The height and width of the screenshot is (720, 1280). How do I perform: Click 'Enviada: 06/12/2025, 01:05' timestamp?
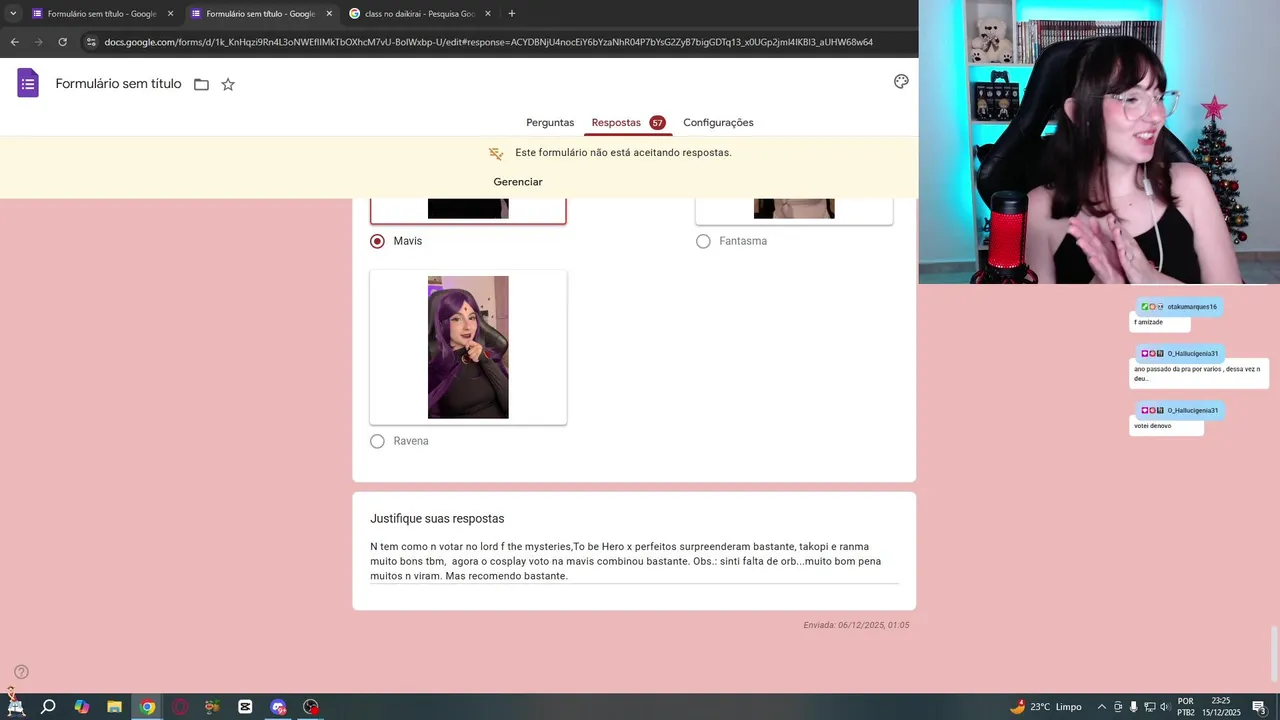856,625
